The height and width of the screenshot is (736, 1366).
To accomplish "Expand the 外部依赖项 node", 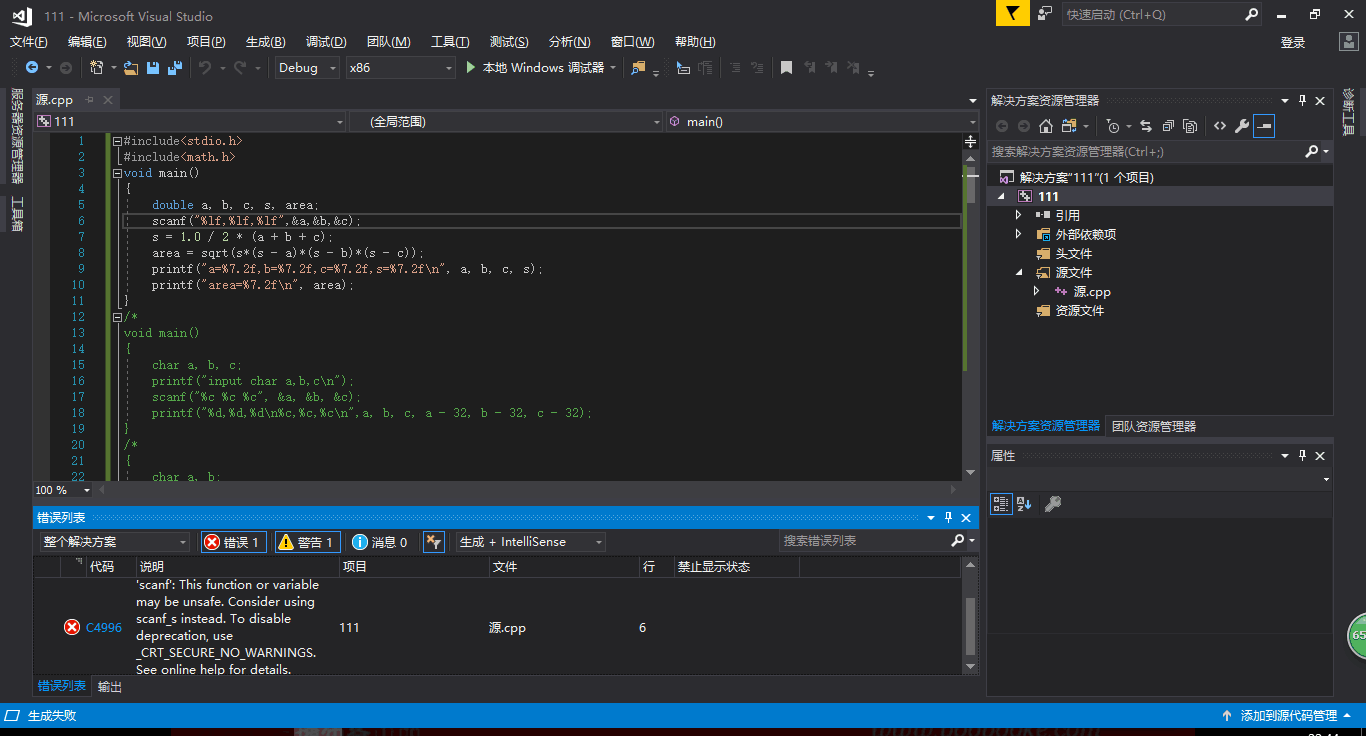I will (x=1019, y=234).
